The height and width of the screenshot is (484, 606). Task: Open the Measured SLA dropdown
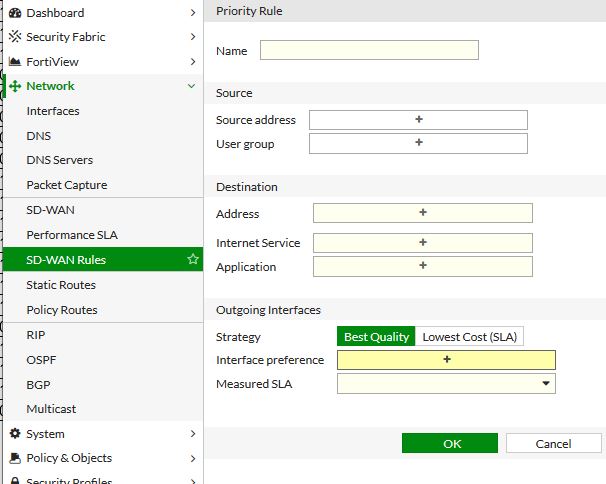tap(546, 383)
